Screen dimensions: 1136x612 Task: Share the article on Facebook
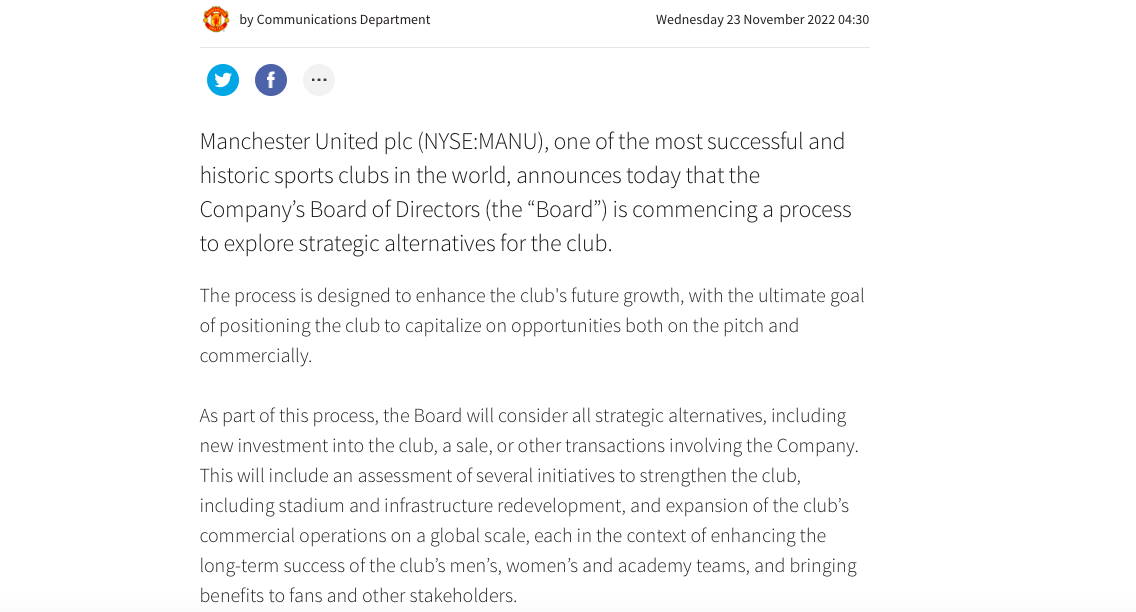pos(271,80)
